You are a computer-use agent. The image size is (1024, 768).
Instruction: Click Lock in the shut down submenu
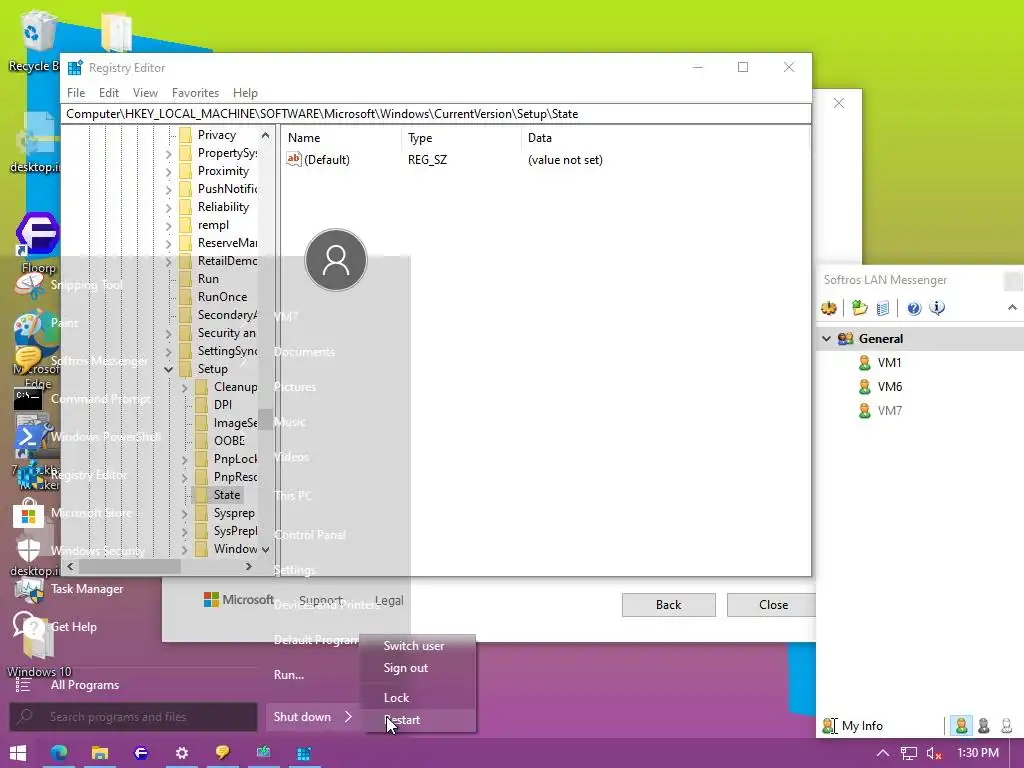[x=418, y=697]
